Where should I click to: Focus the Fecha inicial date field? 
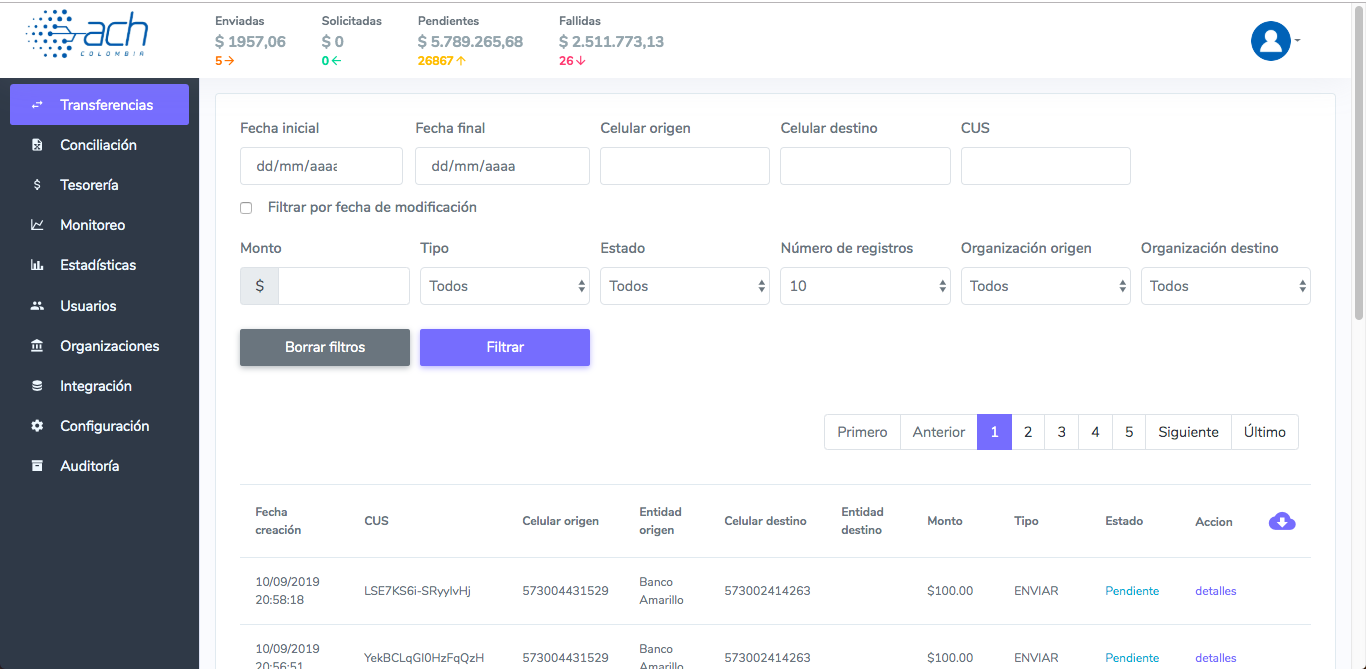coord(321,166)
